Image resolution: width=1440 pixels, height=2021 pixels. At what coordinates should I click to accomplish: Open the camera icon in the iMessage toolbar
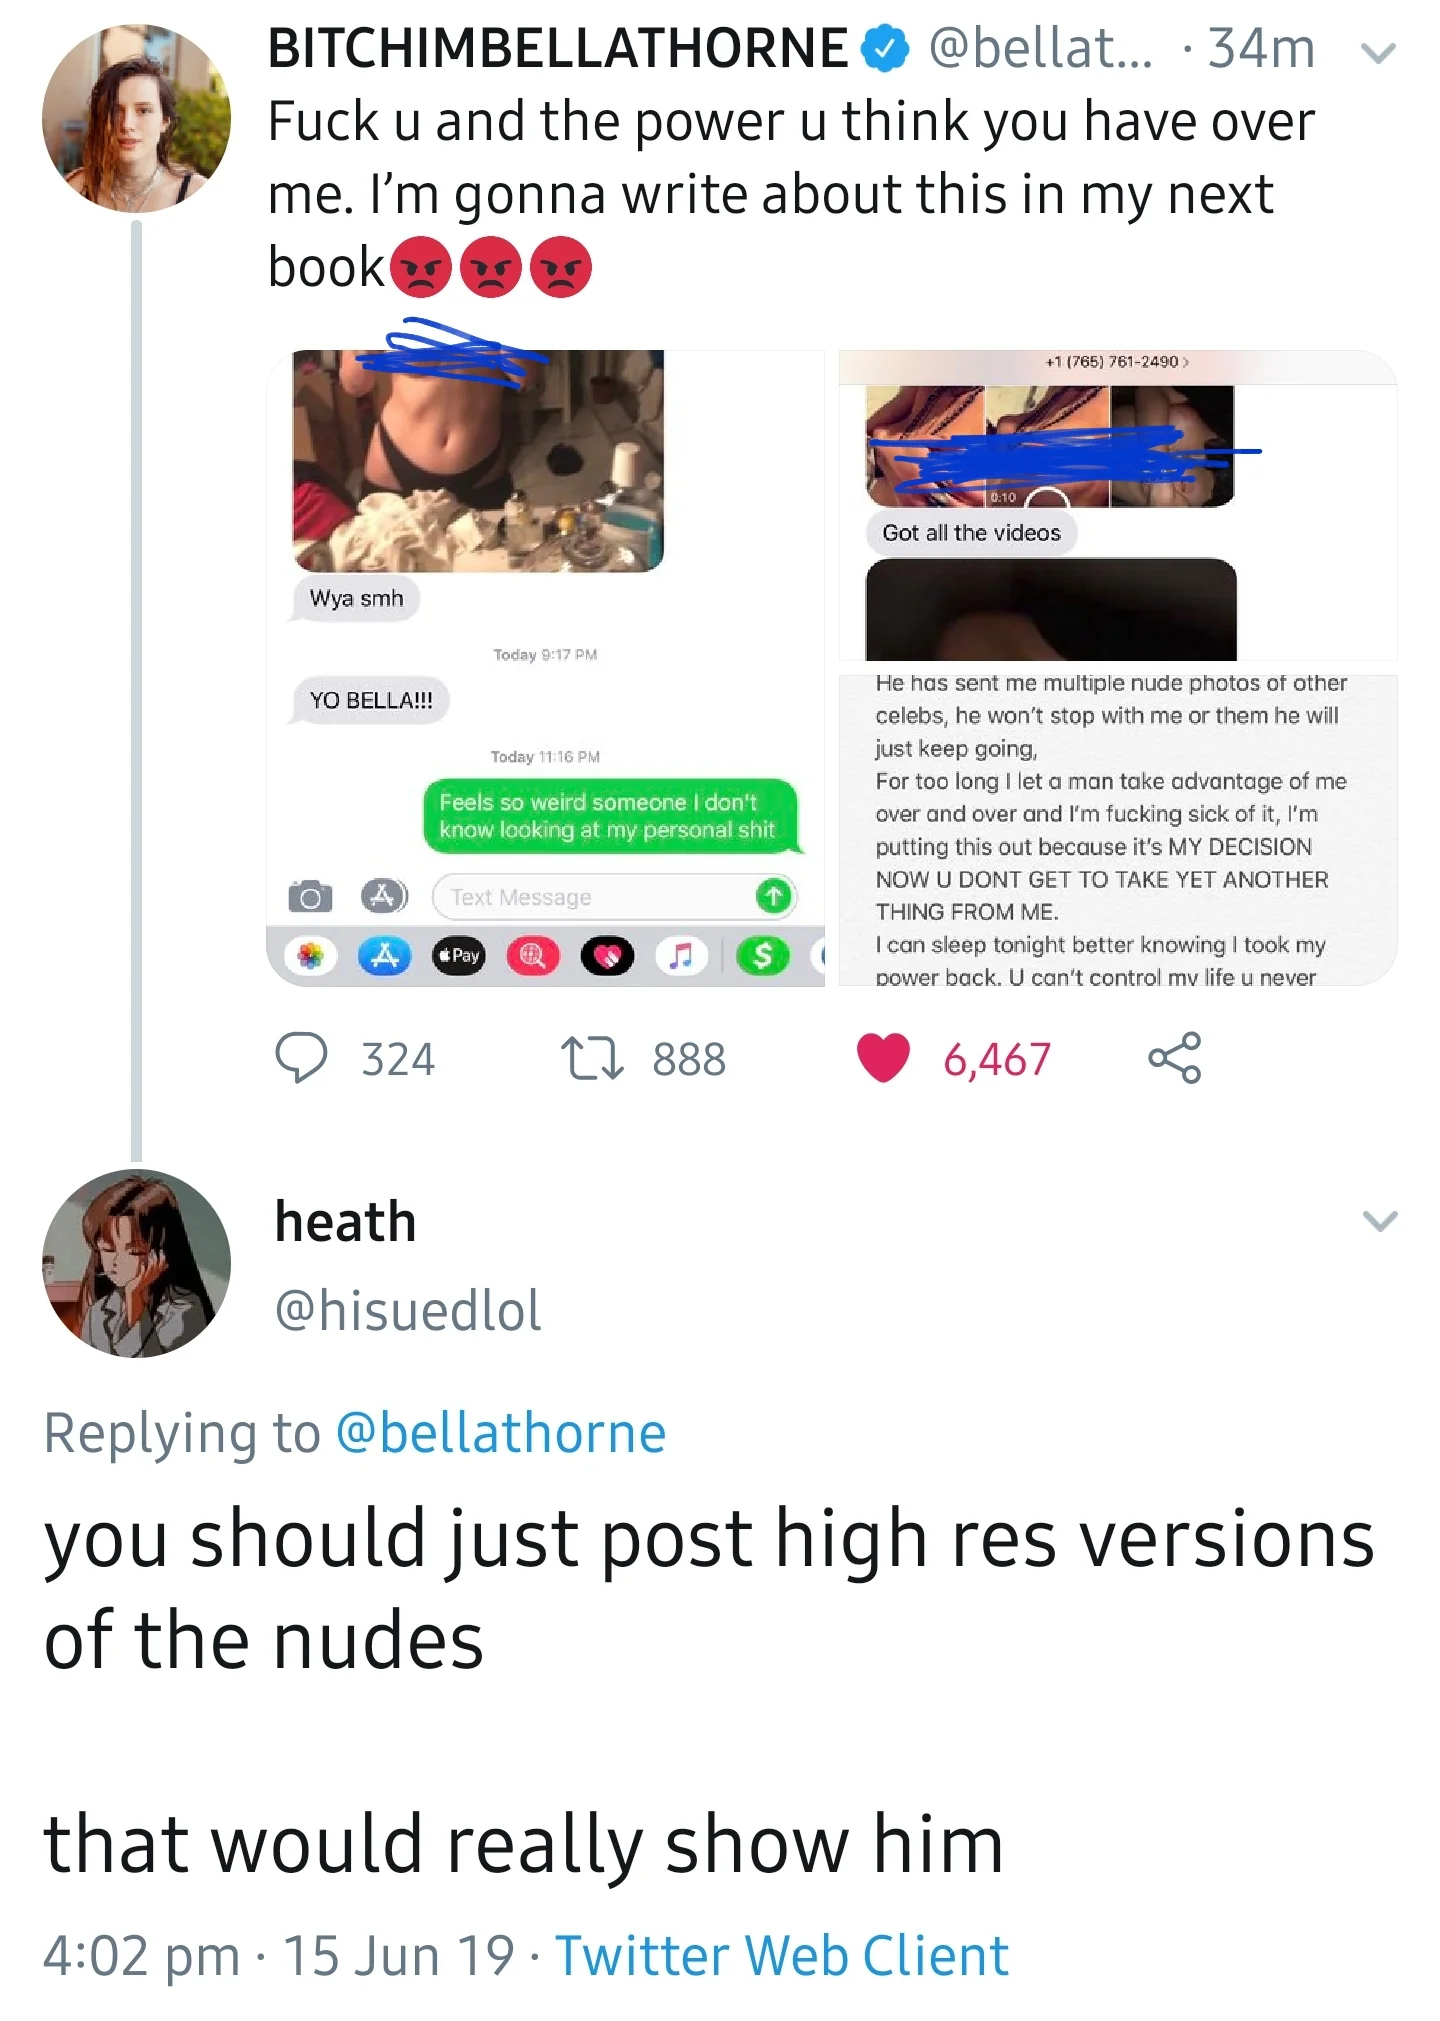coord(310,896)
